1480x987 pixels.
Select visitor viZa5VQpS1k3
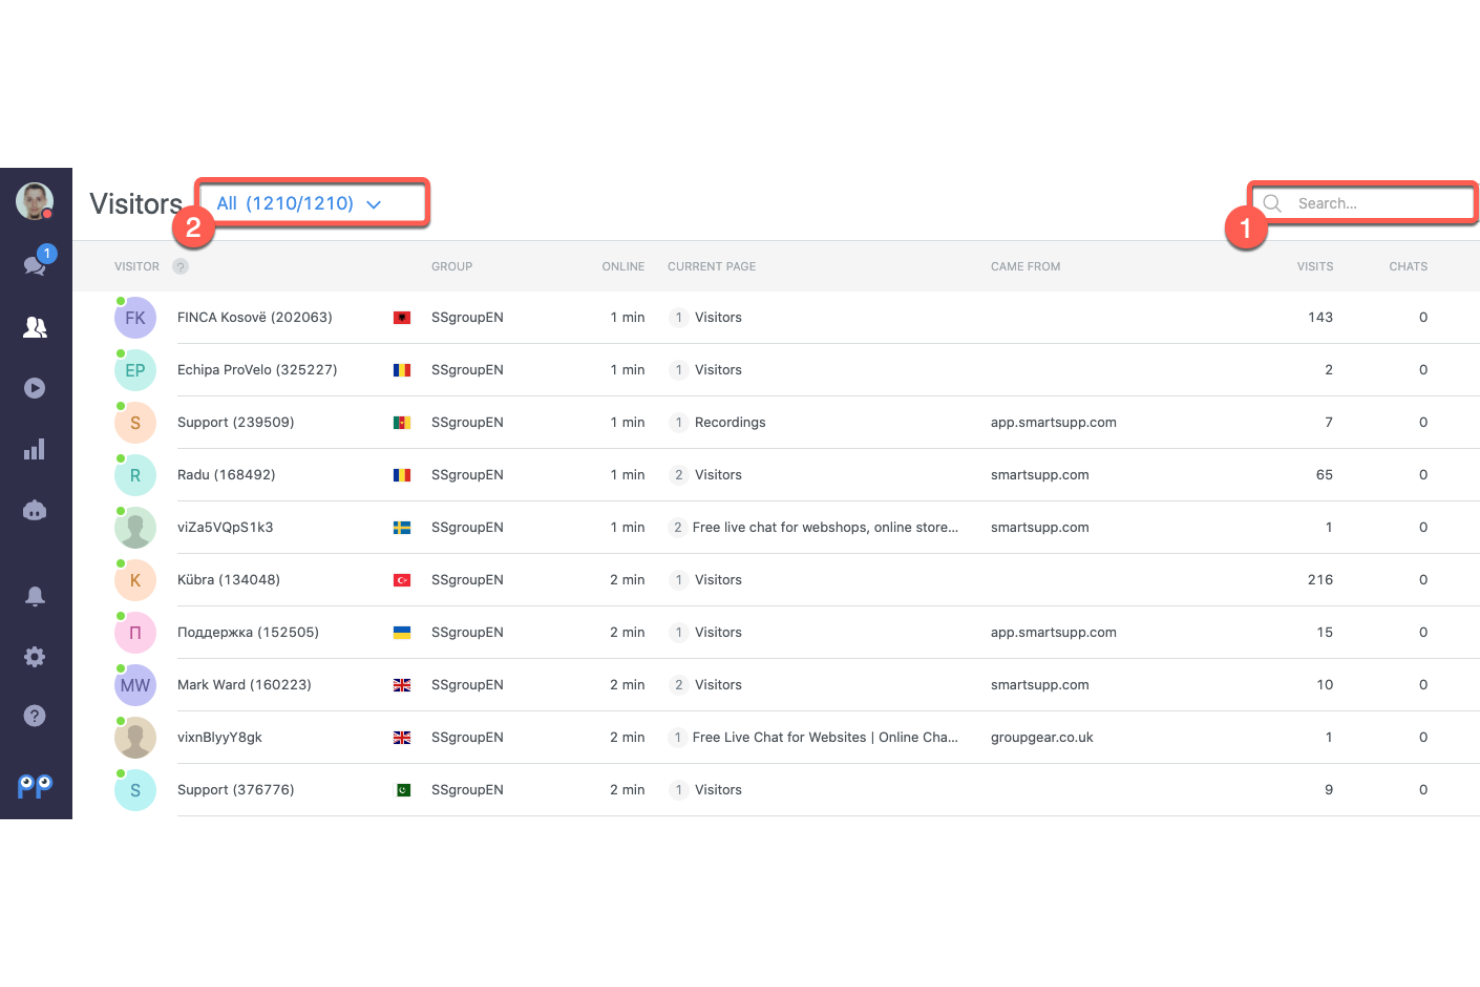[x=225, y=527]
